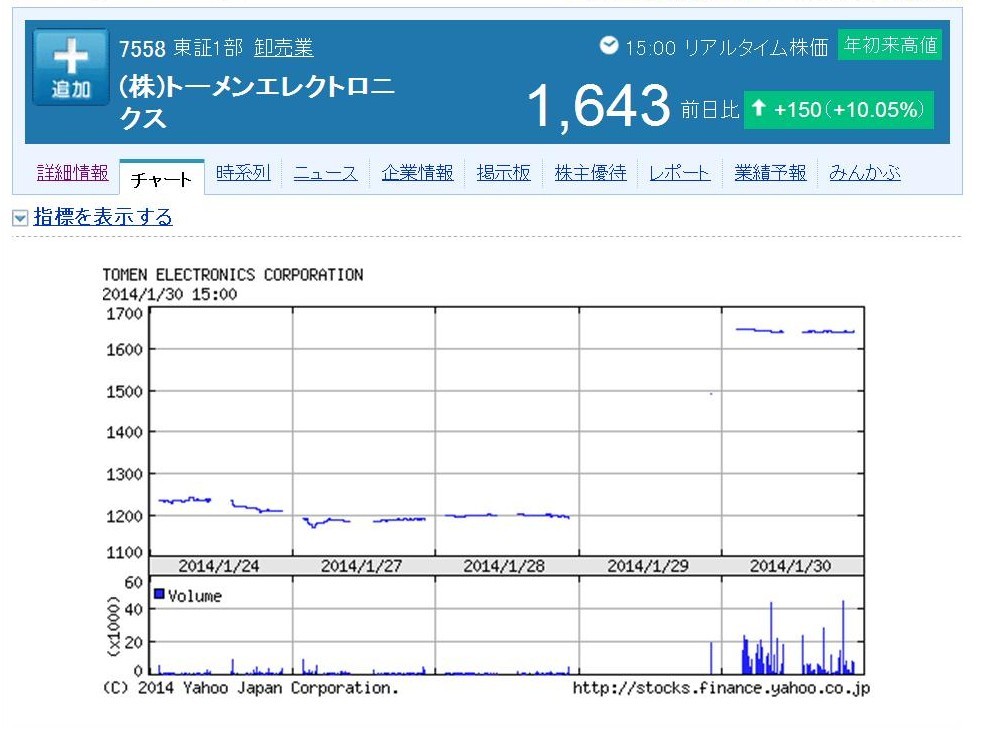Click the (C) 2014 Yahoo Japan Corporation. text
Image resolution: width=985 pixels, height=744 pixels.
(251, 688)
